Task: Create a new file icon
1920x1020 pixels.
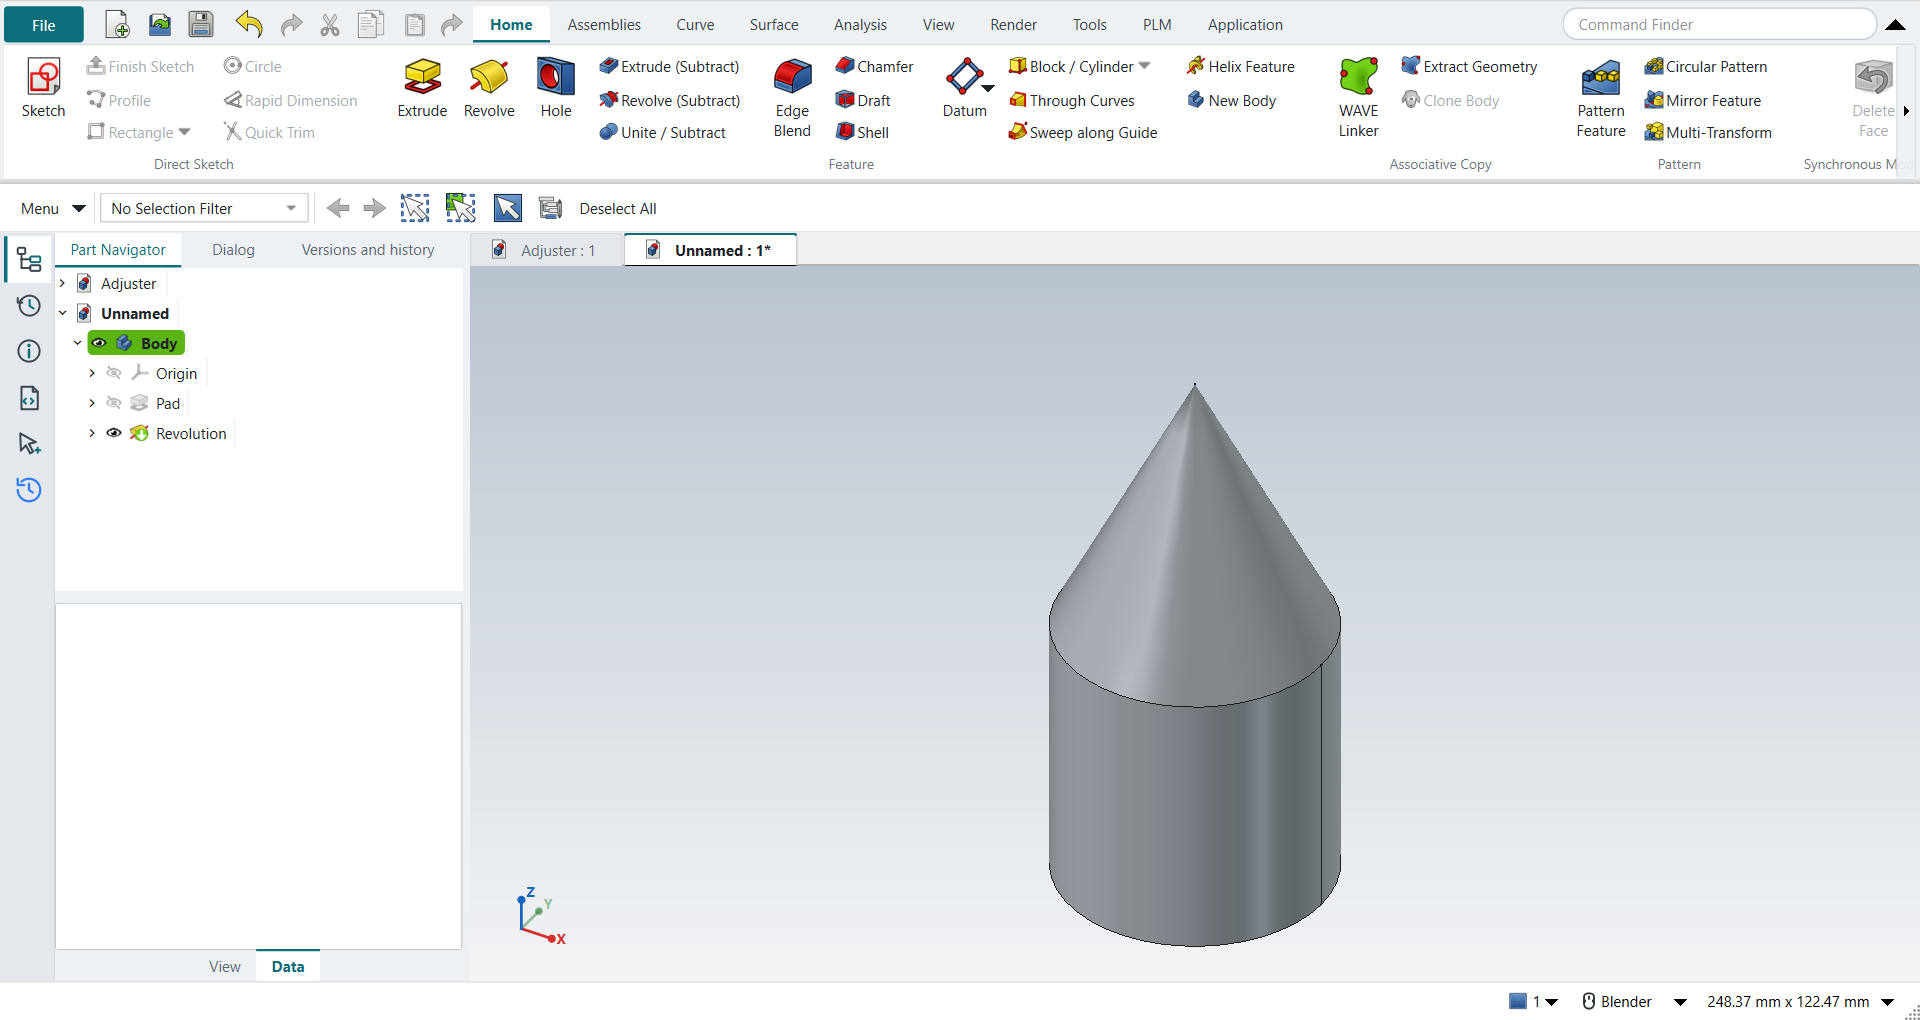Action: 117,24
